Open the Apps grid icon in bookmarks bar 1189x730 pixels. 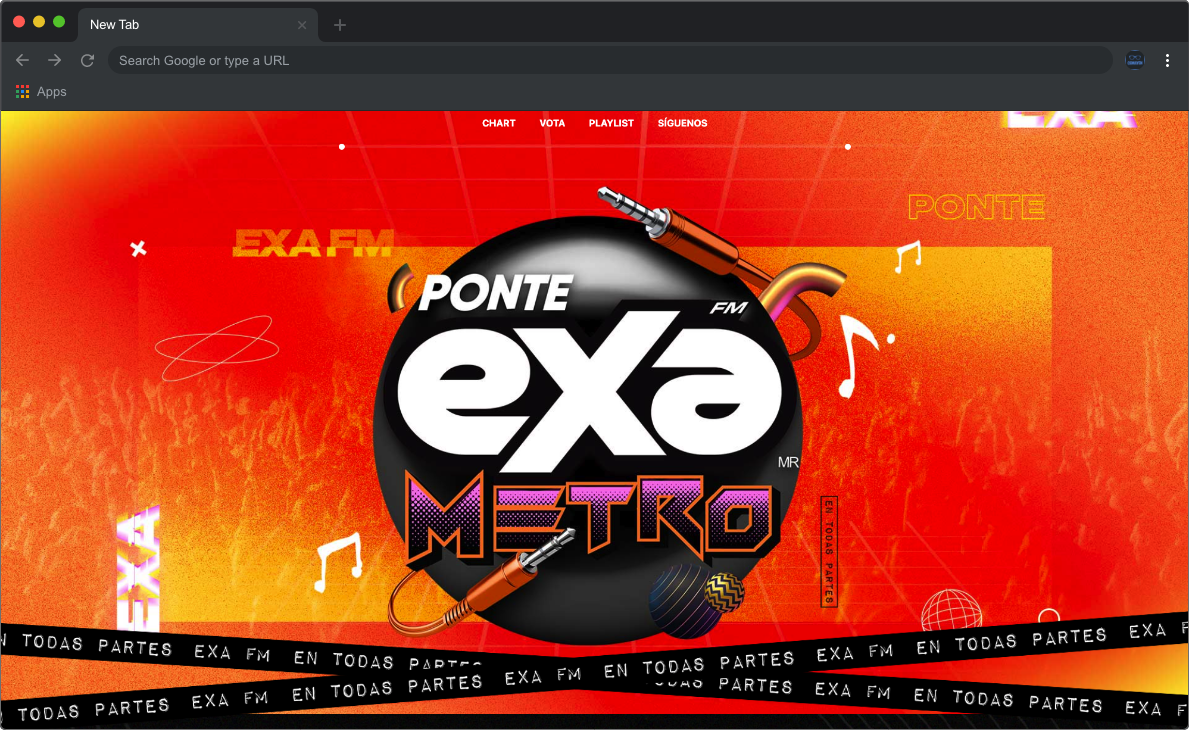[x=23, y=92]
